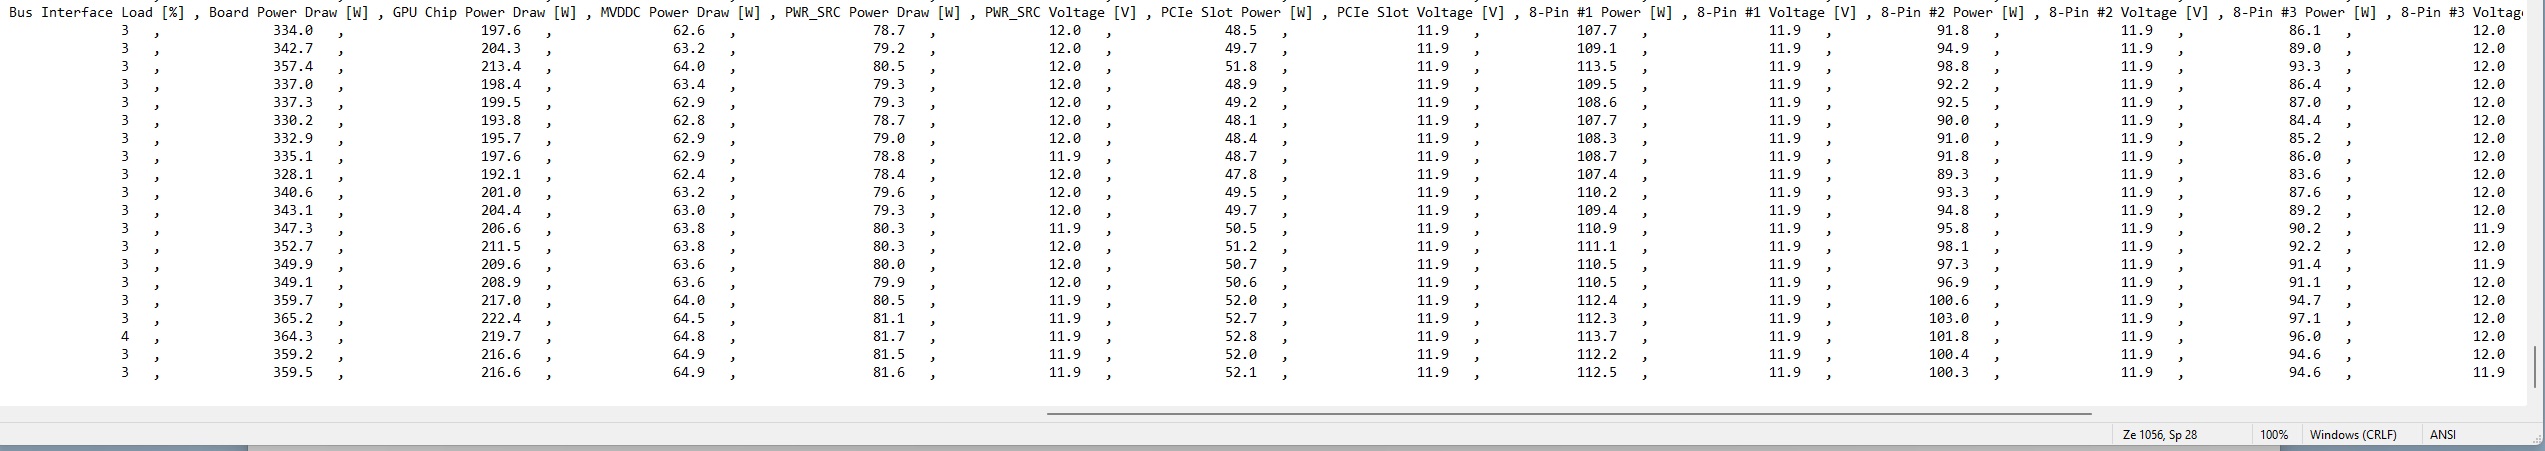Click the ANSI encoding indicator
This screenshot has height=451, width=2545.
coord(2442,435)
